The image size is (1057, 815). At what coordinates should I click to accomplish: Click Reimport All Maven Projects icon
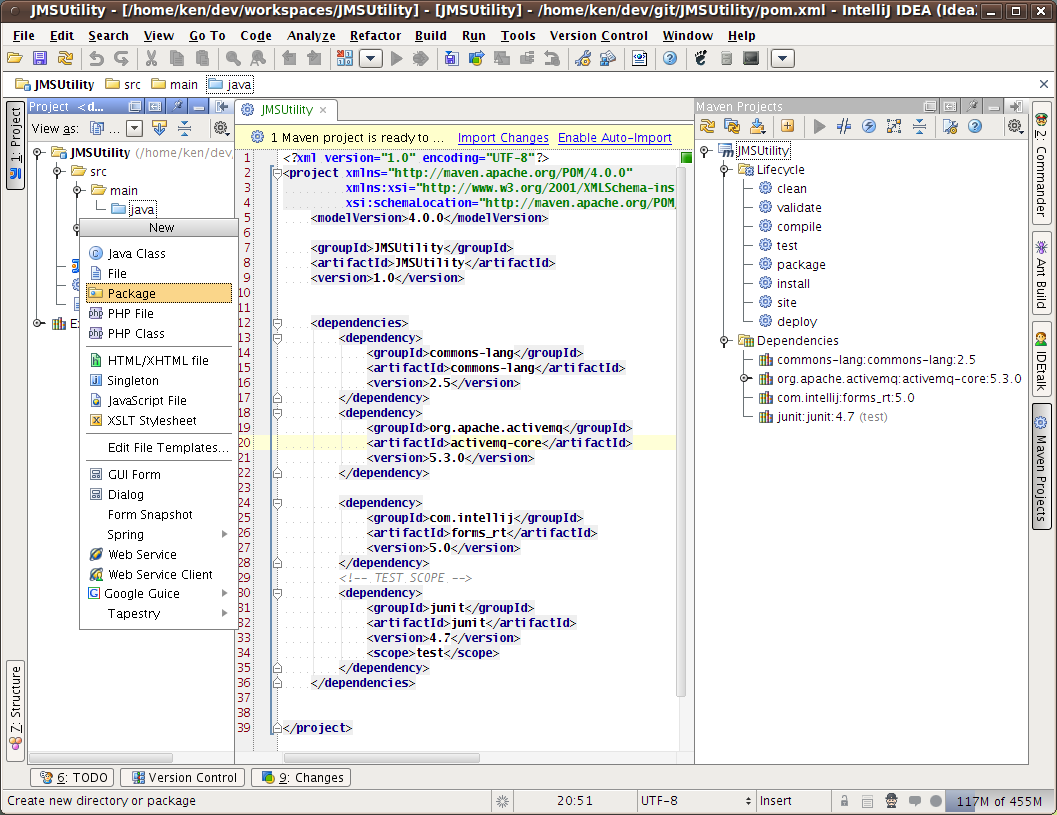[707, 126]
